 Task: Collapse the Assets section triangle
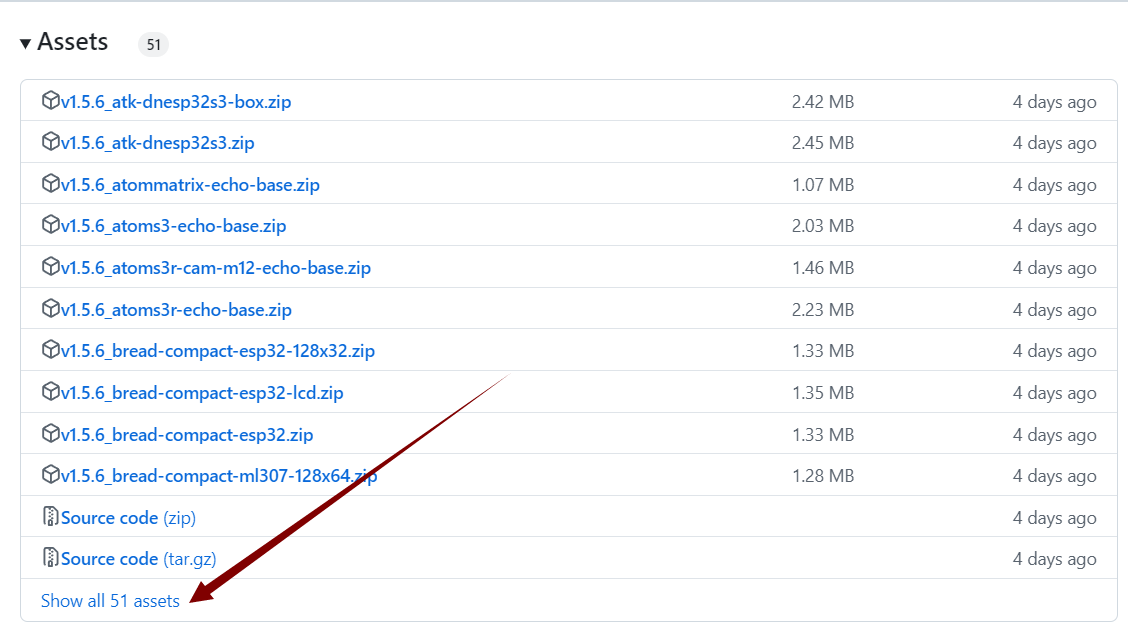tap(25, 44)
